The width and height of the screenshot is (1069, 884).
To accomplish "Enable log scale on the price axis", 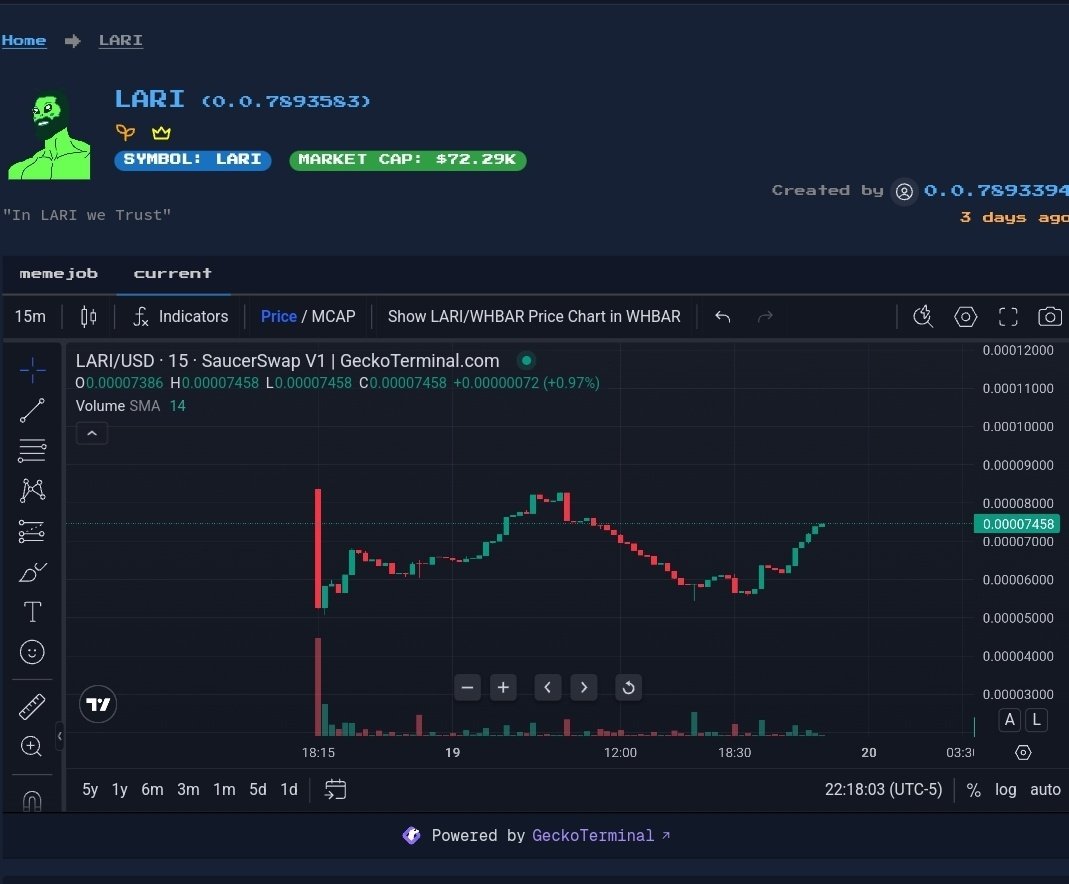I will point(1005,789).
